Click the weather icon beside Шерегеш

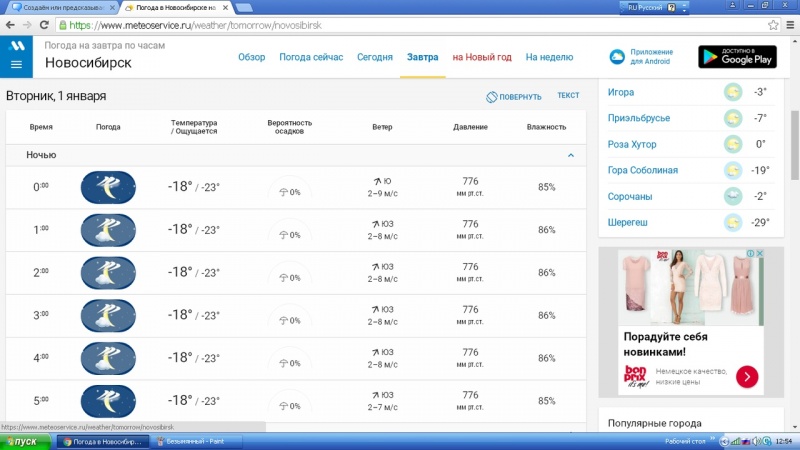tap(733, 222)
